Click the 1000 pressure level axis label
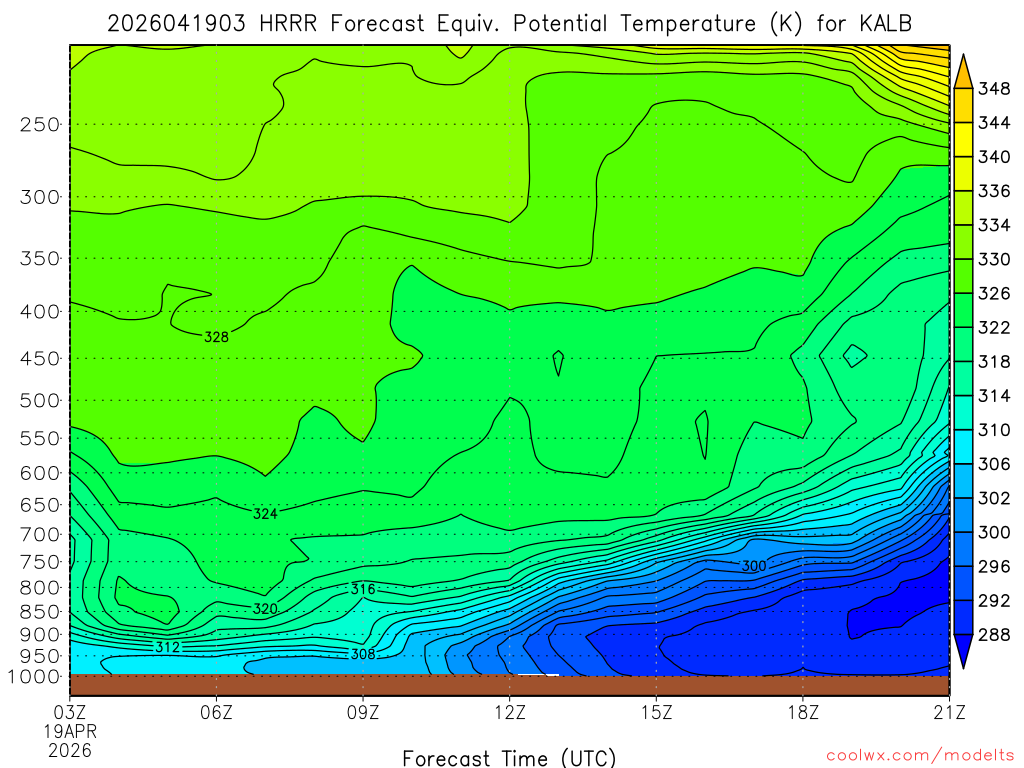The width and height of the screenshot is (1024, 768). tap(34, 677)
